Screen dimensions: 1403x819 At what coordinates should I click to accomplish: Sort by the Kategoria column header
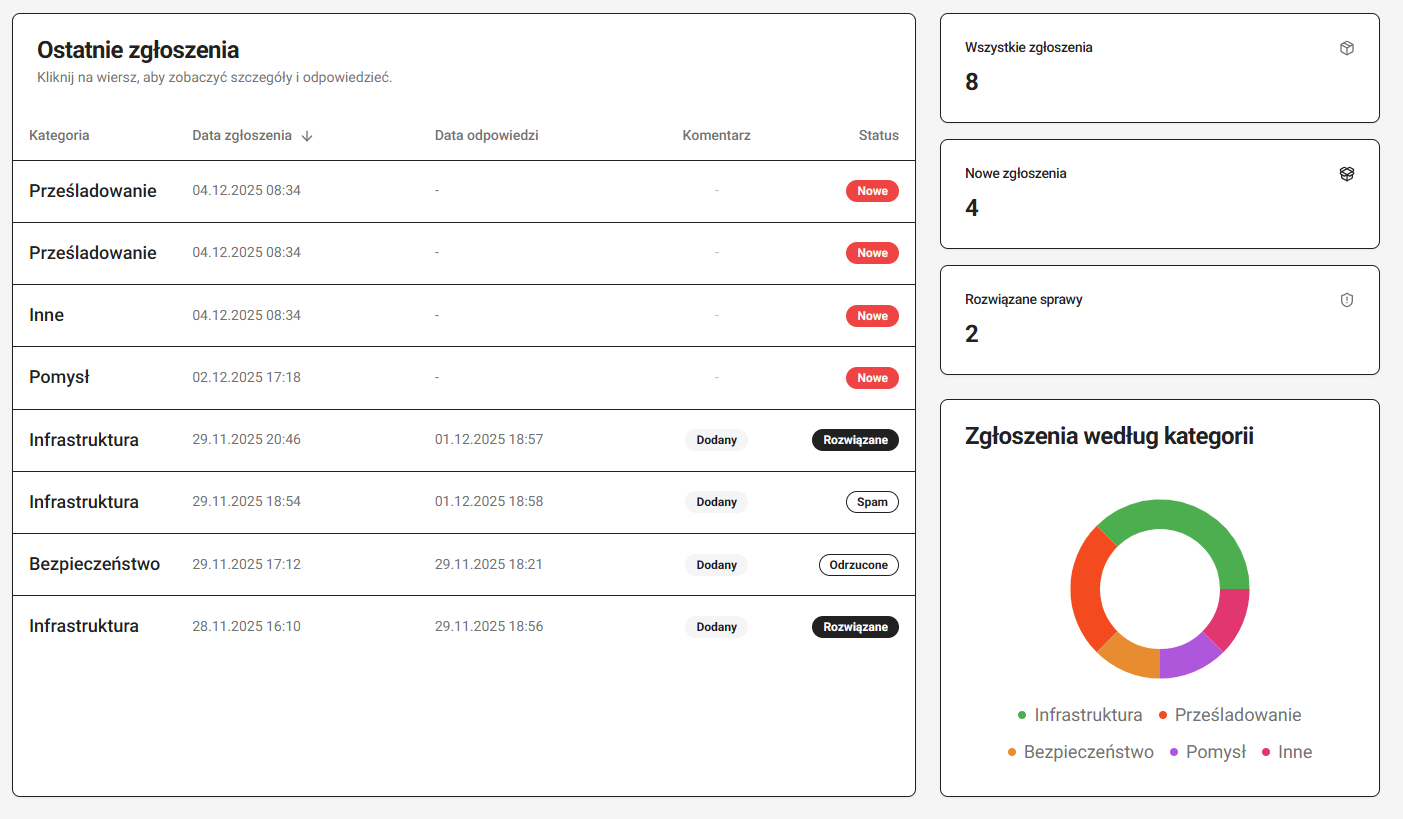coord(59,135)
